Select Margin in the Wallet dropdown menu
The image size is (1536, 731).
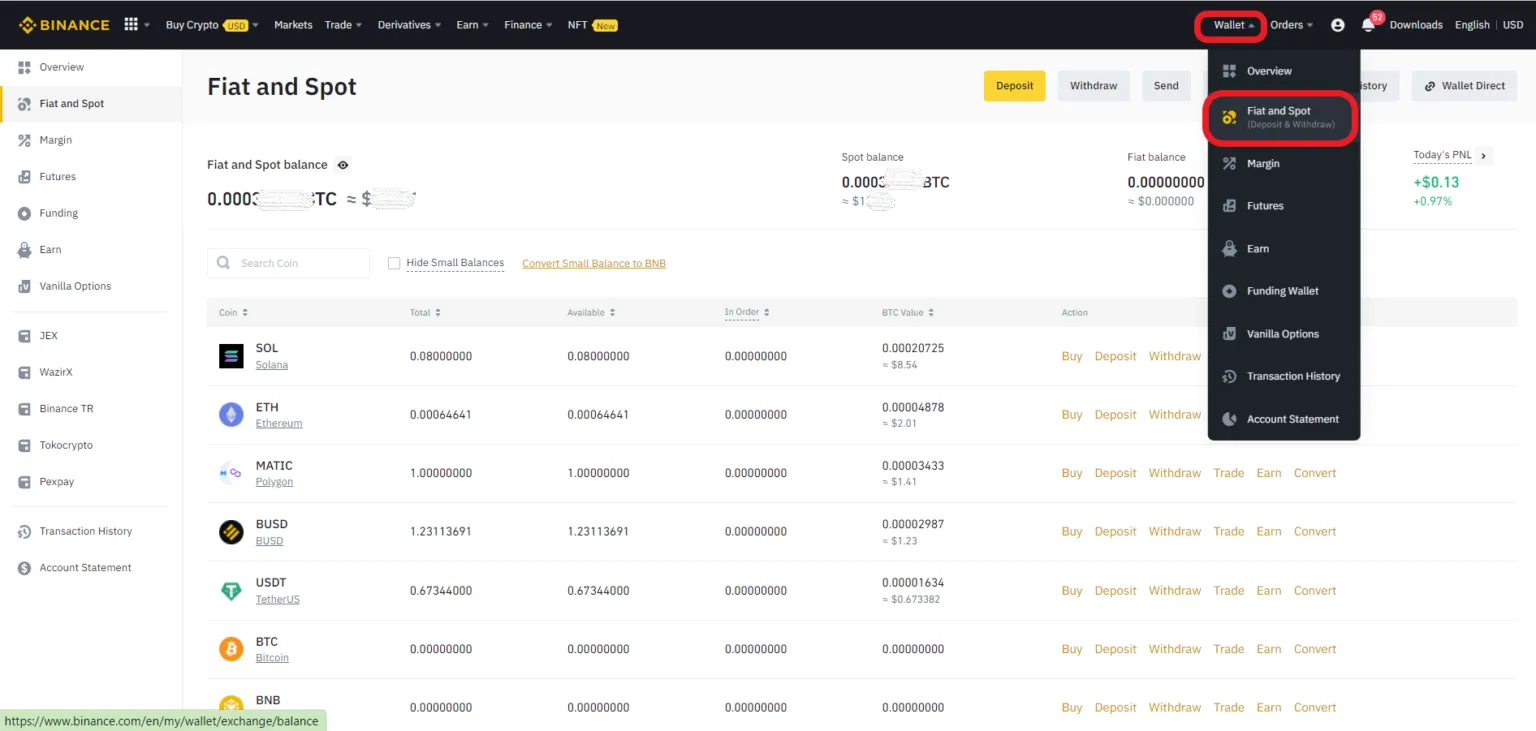coord(1284,163)
